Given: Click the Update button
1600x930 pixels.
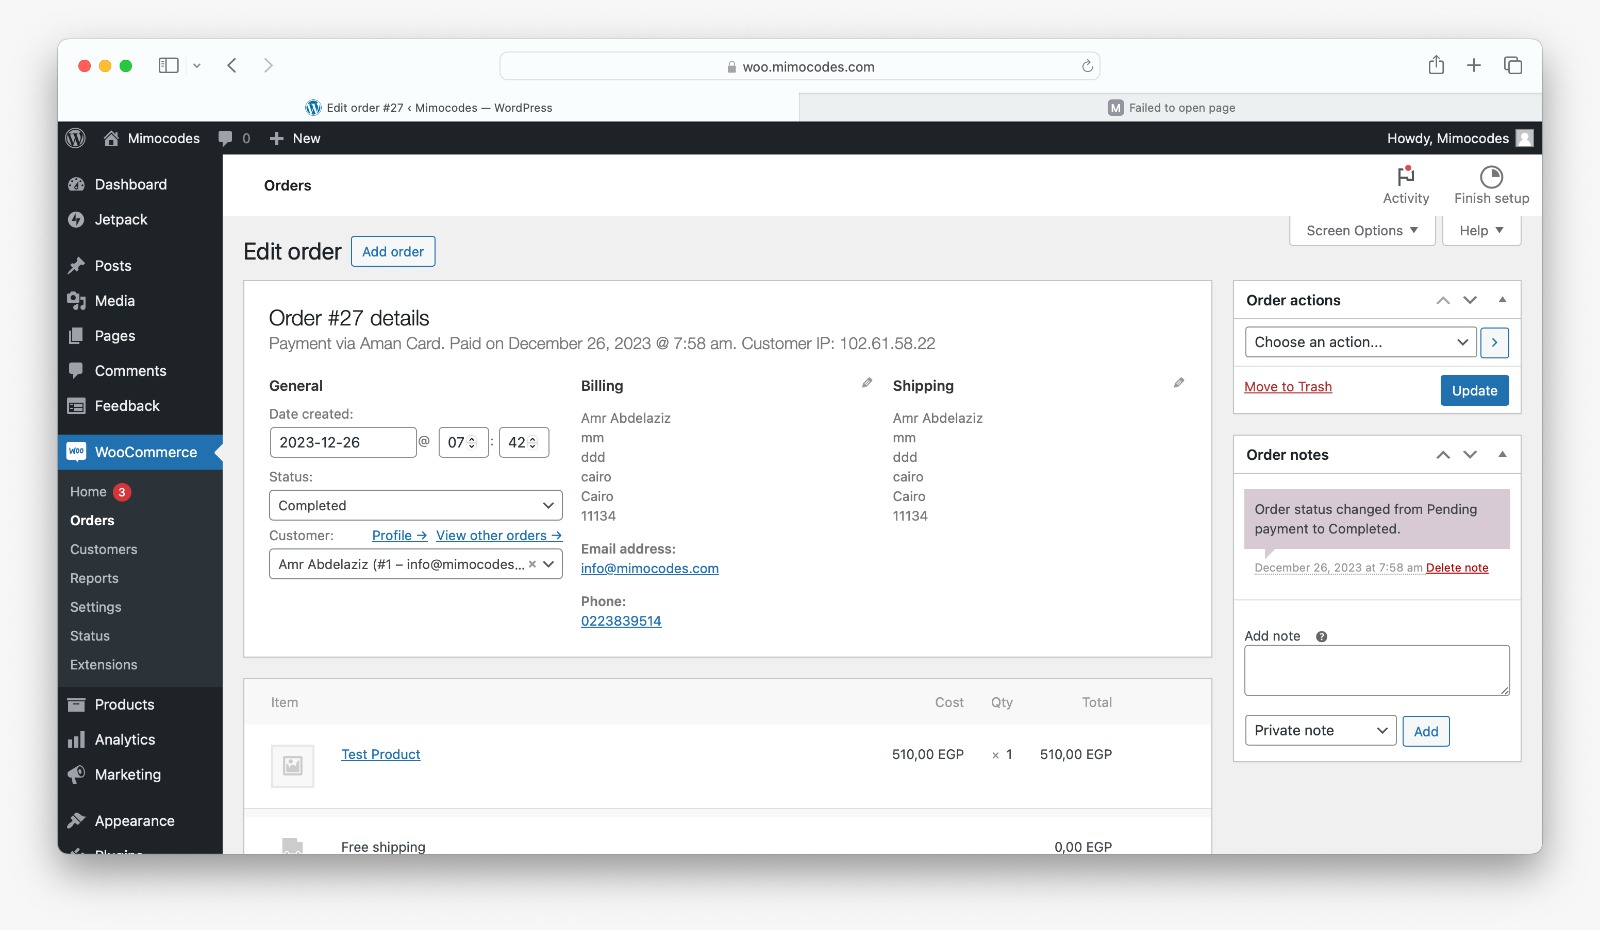Looking at the screenshot, I should point(1474,390).
